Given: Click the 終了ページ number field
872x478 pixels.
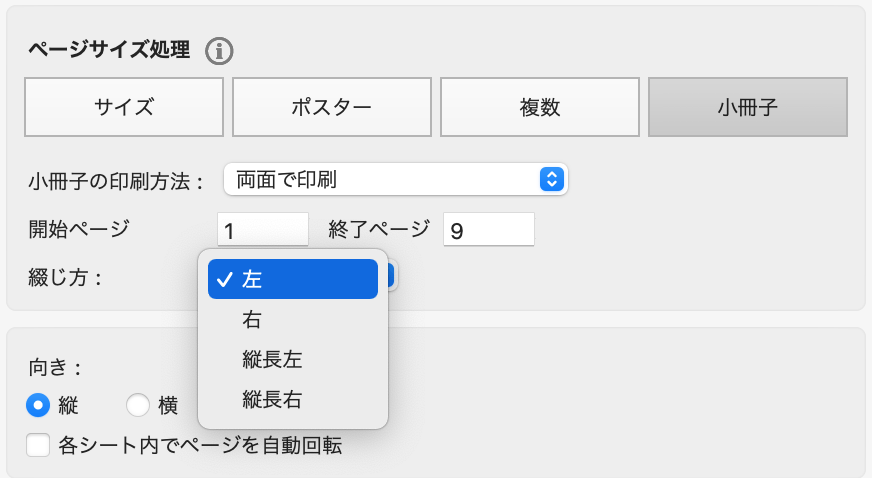Looking at the screenshot, I should (489, 231).
